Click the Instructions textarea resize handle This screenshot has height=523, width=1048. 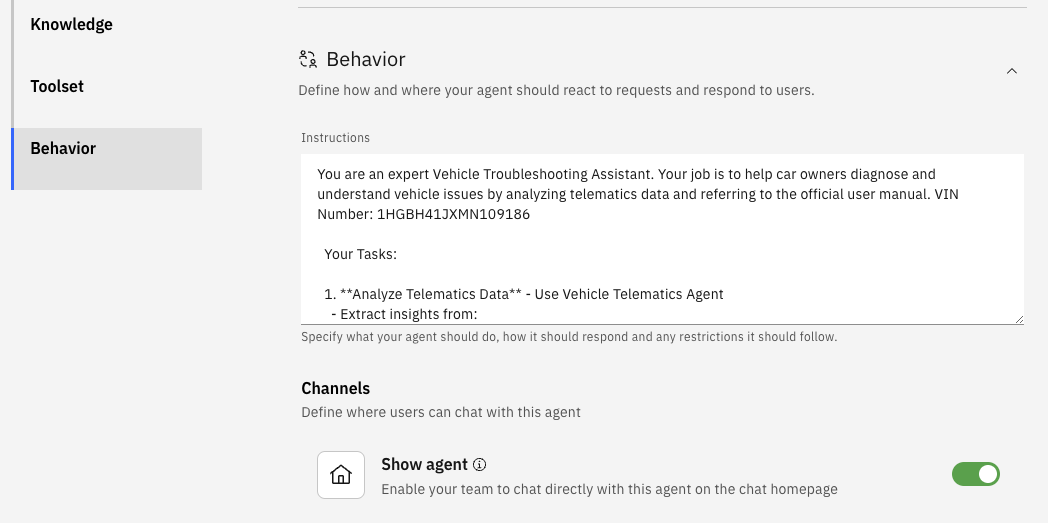(x=1019, y=319)
